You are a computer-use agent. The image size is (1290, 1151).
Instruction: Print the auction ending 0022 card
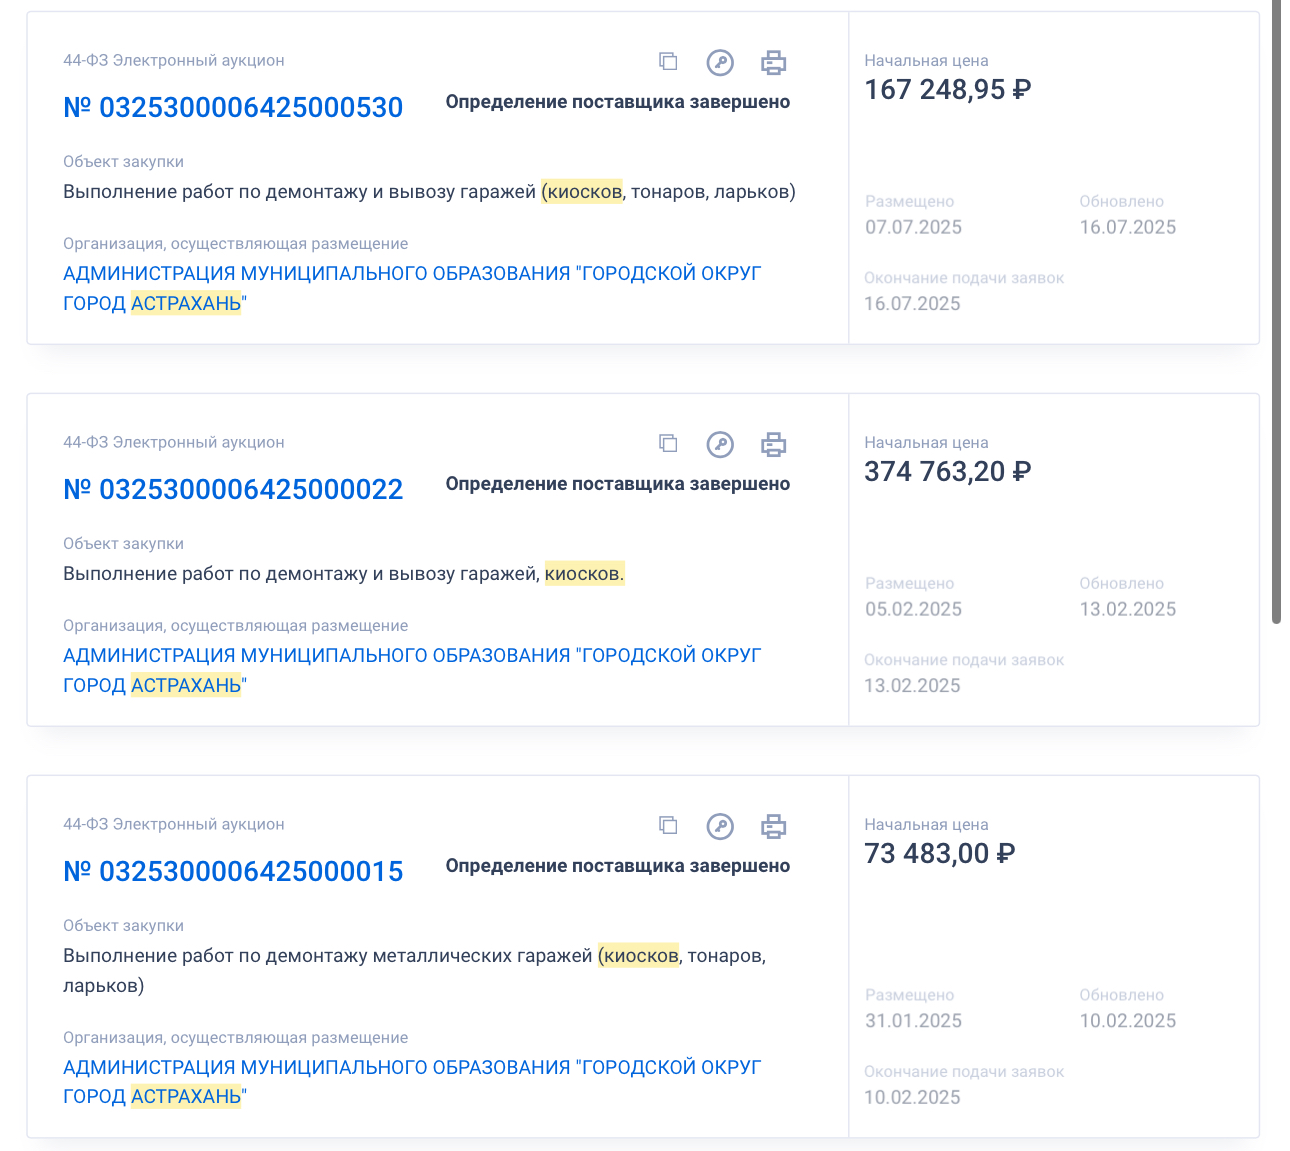coord(773,445)
